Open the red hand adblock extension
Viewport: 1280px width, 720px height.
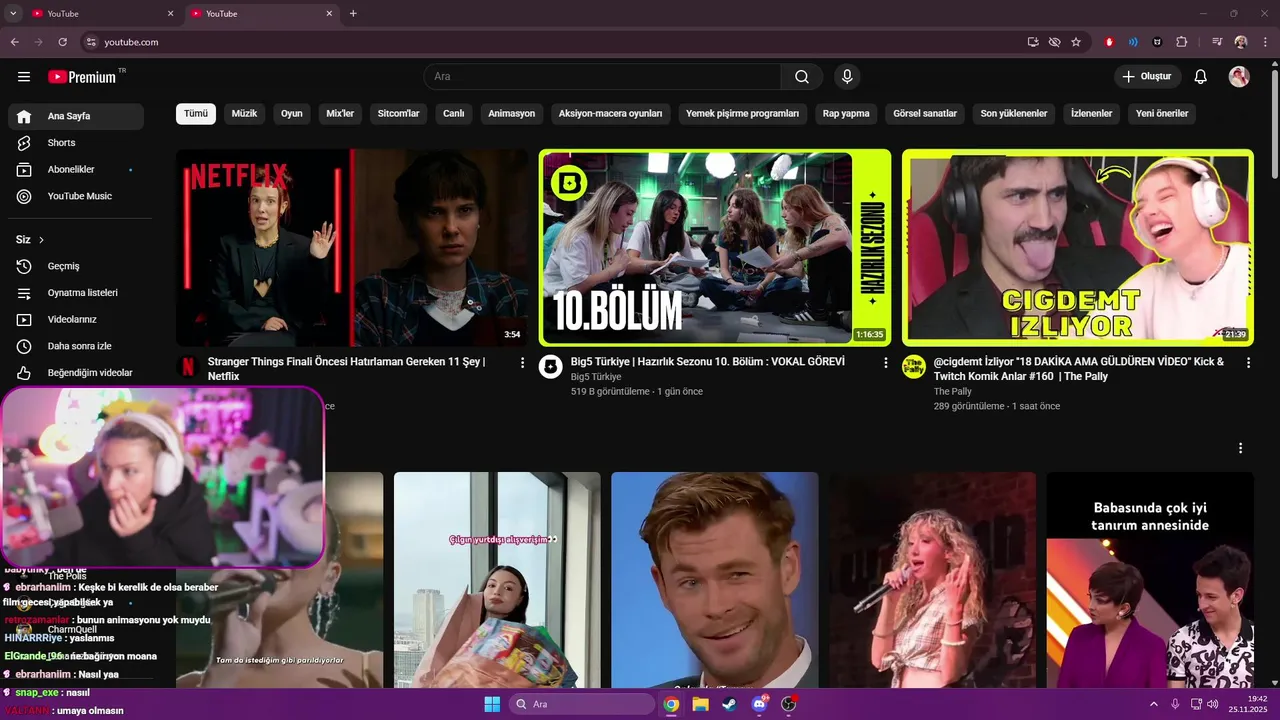1109,42
